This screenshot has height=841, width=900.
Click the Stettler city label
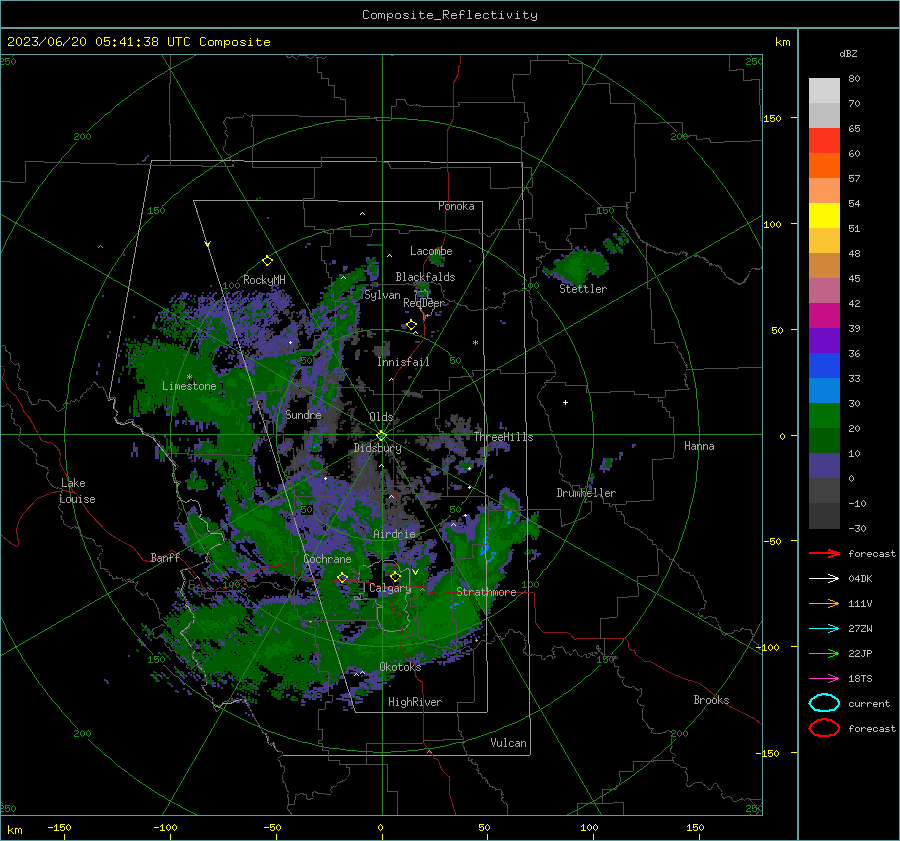coord(583,289)
